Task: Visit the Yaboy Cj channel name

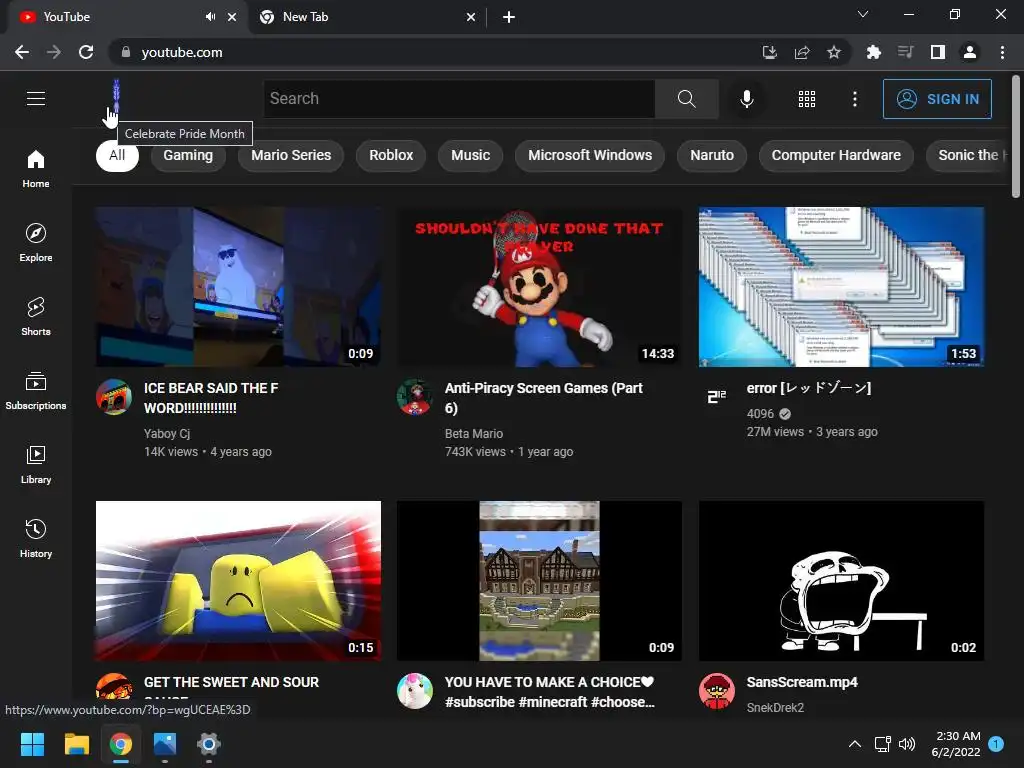Action: pyautogui.click(x=167, y=434)
